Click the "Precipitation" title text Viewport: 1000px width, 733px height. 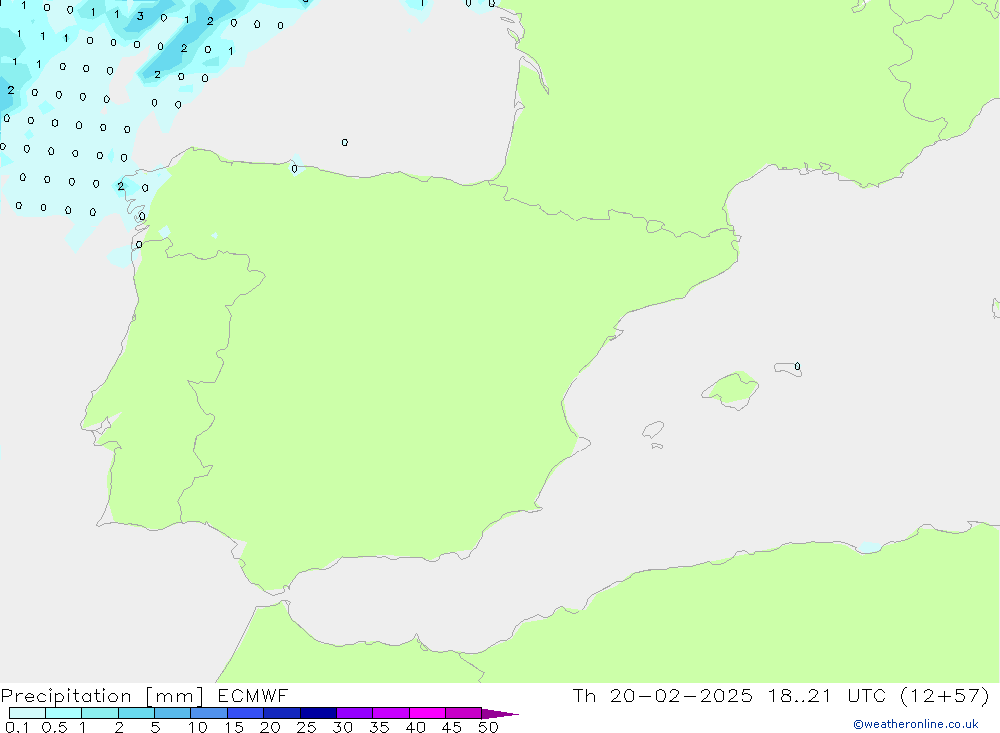click(x=66, y=696)
